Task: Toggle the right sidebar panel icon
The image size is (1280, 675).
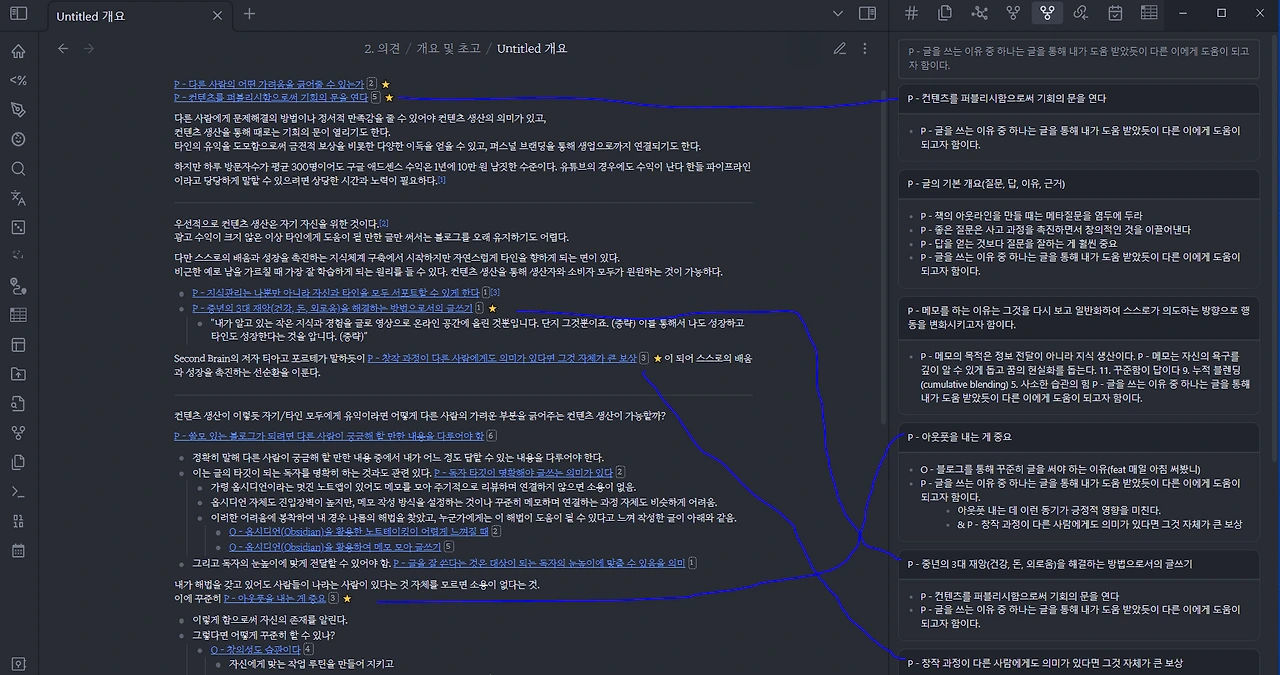Action: (x=868, y=14)
